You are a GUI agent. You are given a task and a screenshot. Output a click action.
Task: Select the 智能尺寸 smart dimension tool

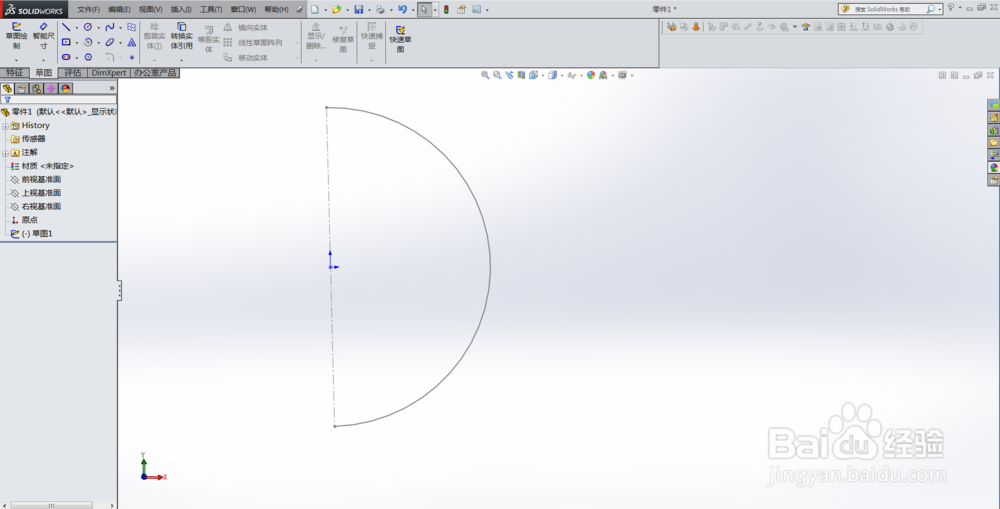click(43, 36)
